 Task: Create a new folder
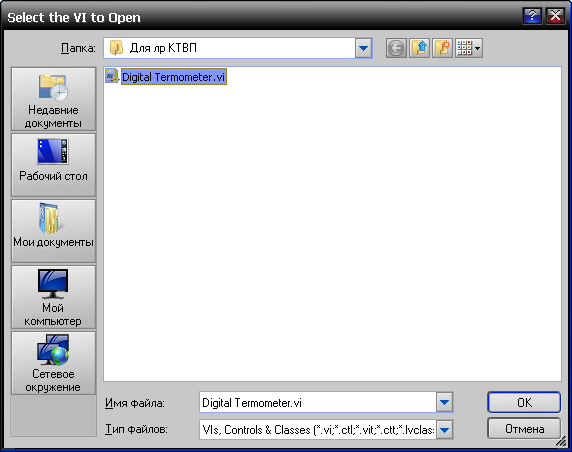coord(442,48)
